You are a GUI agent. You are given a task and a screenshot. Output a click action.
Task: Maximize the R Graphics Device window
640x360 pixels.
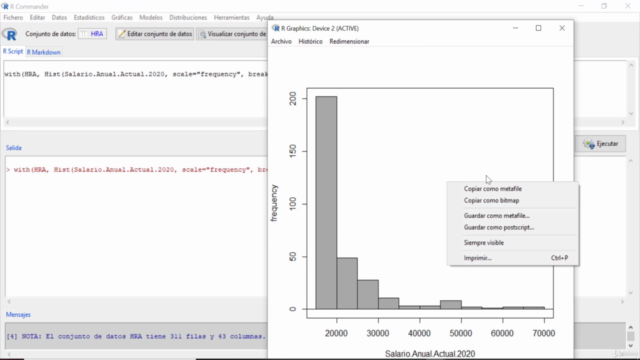pos(538,28)
